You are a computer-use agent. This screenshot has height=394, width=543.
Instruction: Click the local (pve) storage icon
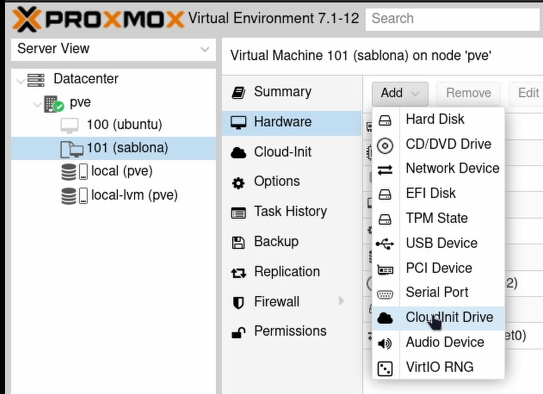74,172
